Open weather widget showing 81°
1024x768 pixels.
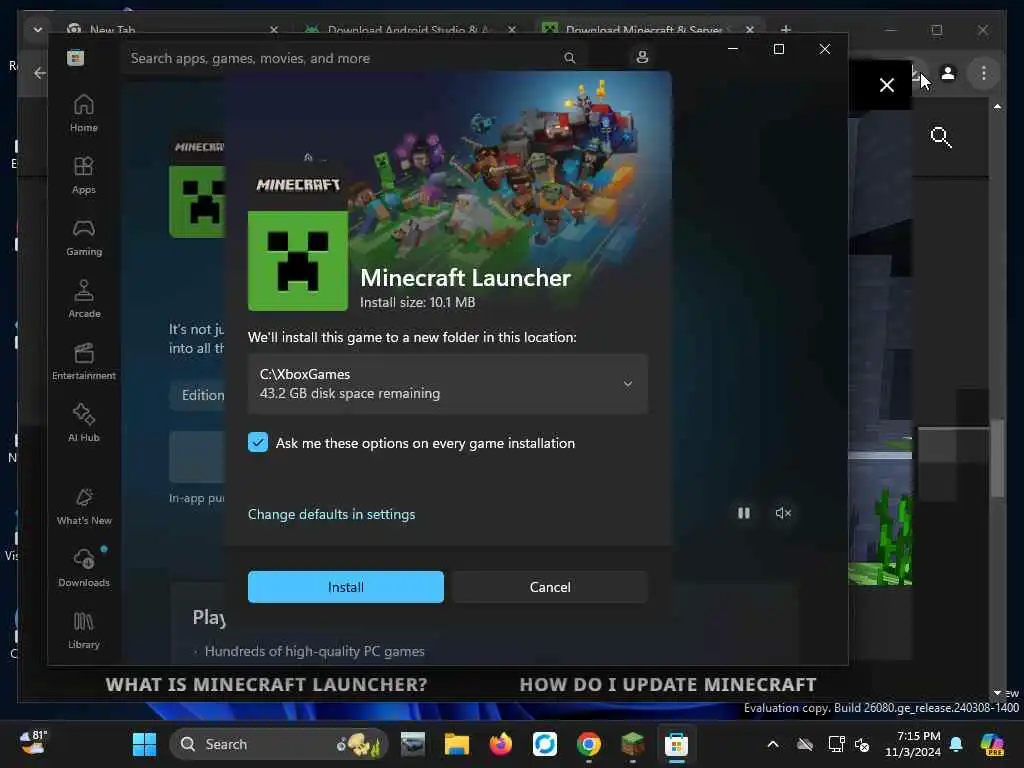33,743
